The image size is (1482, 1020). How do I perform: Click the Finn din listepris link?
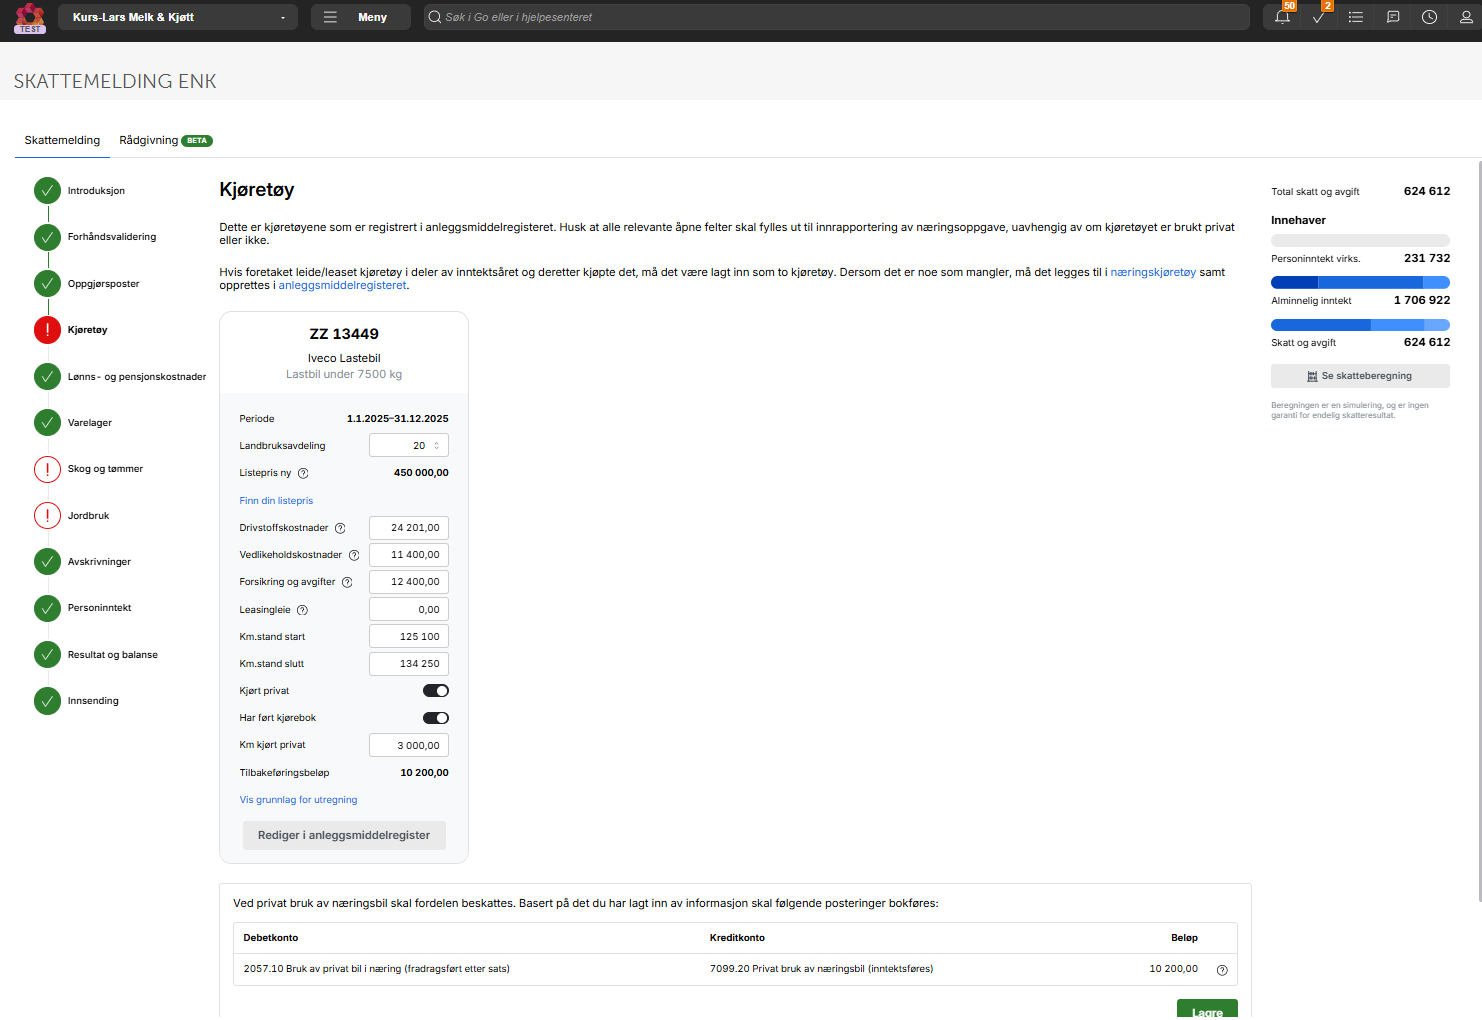tap(276, 501)
